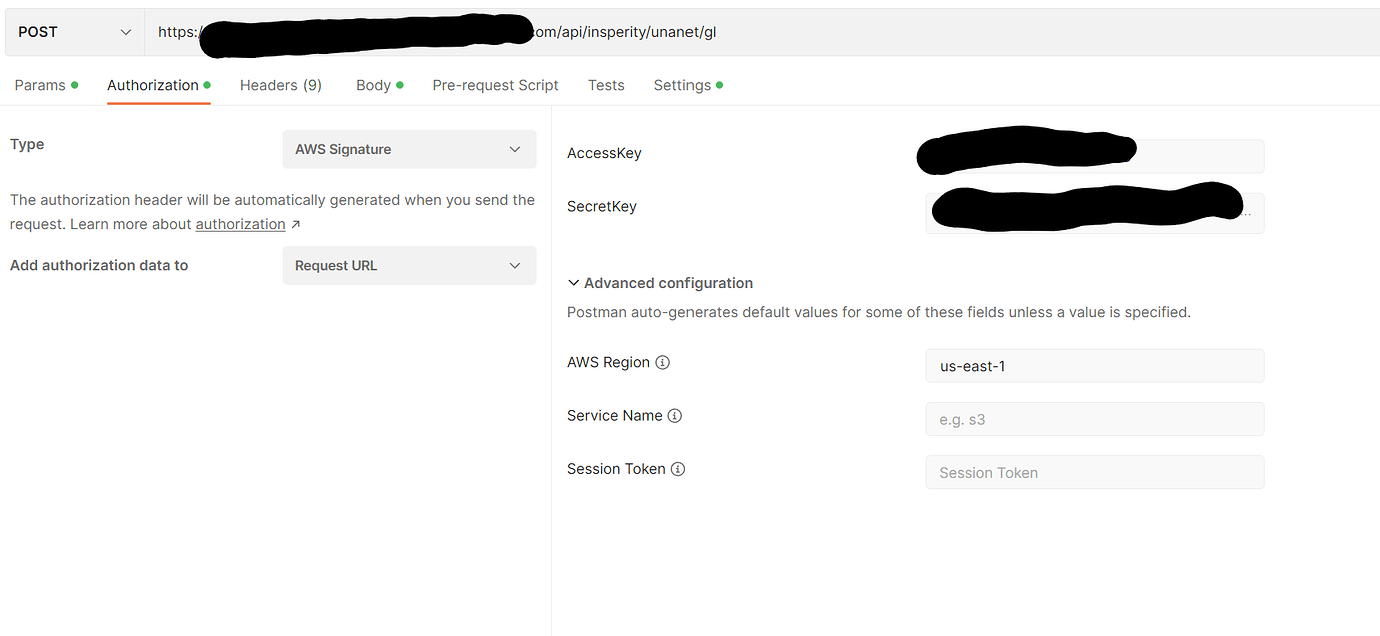Switch to the Params tab
The height and width of the screenshot is (636, 1380).
[x=40, y=86]
